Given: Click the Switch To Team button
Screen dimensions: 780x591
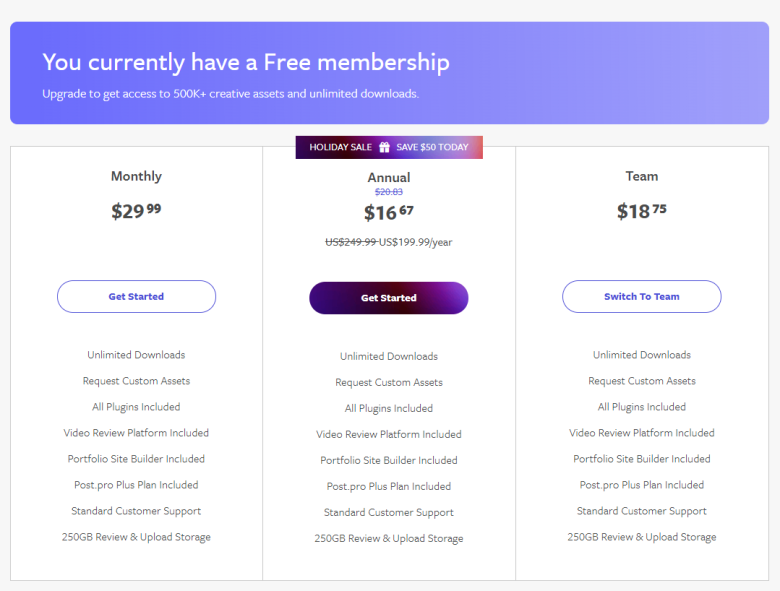Looking at the screenshot, I should click(x=642, y=296).
